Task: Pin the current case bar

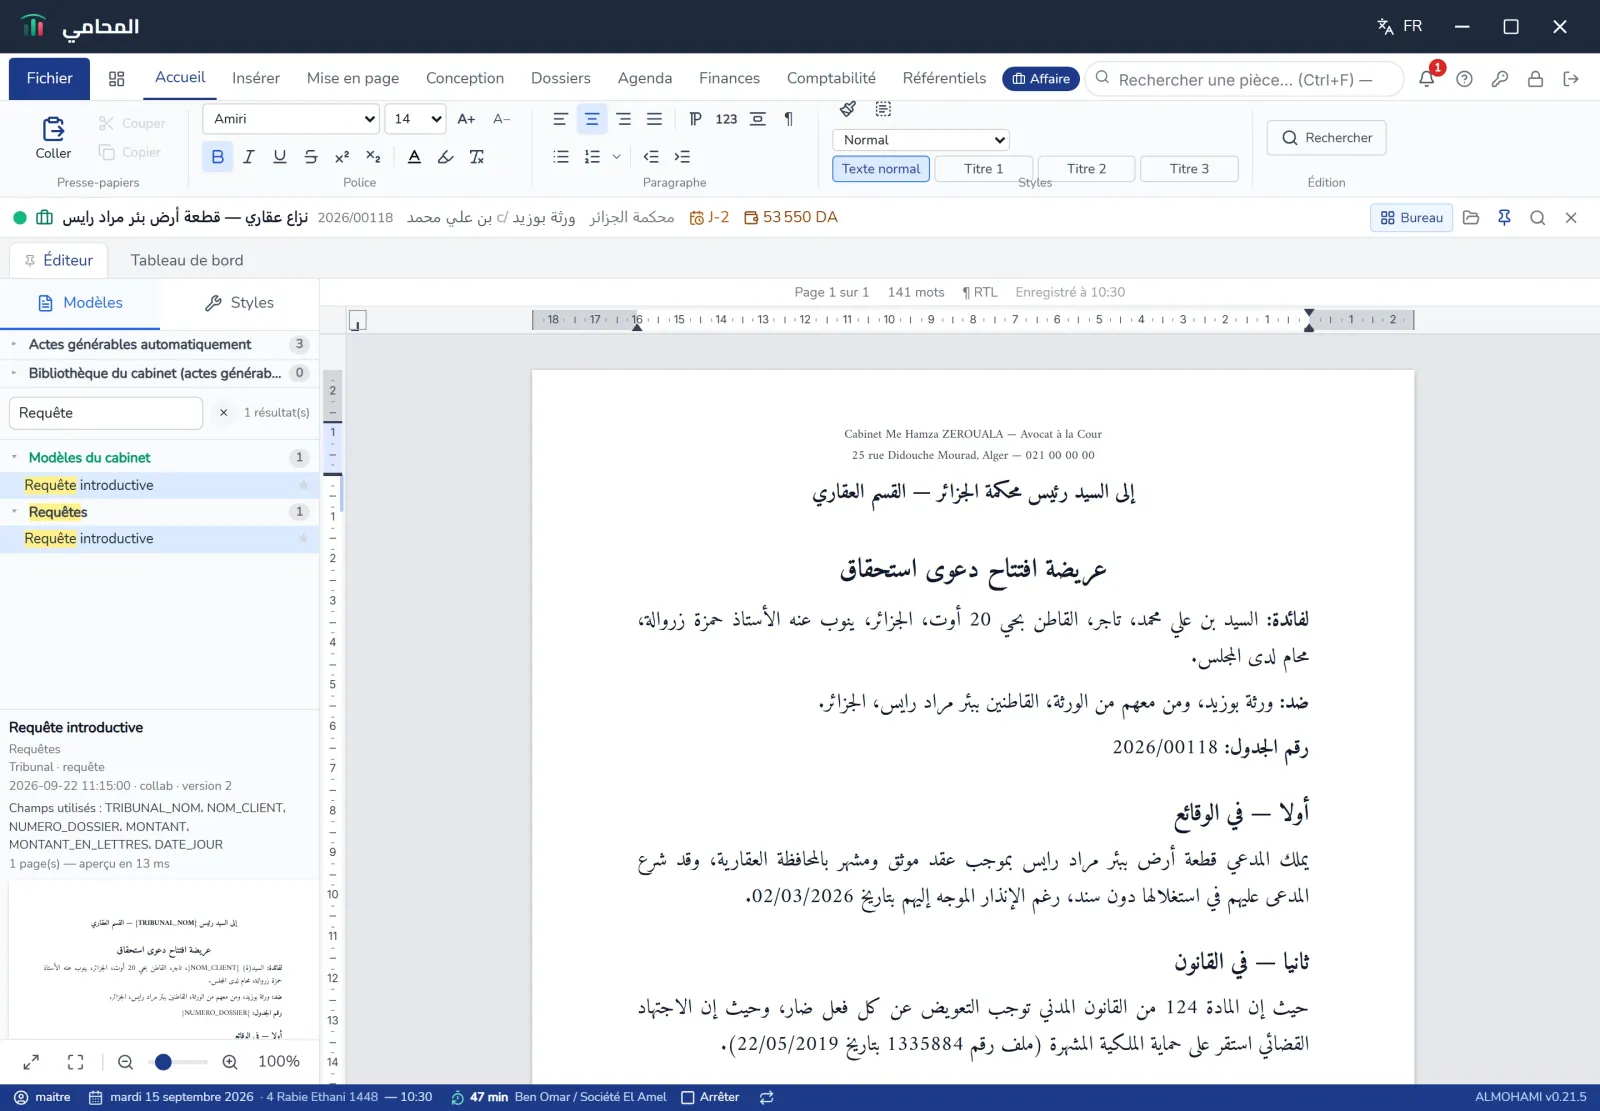Action: [x=1504, y=217]
